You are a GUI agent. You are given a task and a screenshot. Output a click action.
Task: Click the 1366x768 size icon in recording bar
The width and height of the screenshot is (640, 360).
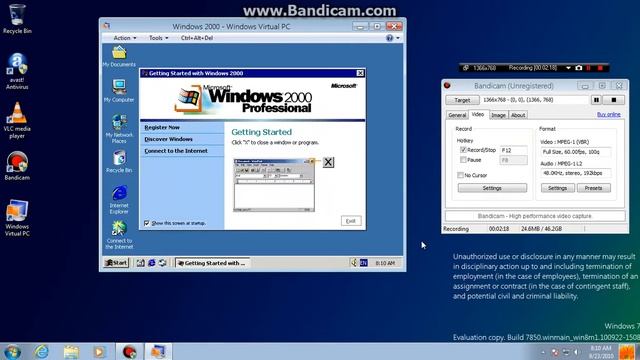tap(466, 68)
